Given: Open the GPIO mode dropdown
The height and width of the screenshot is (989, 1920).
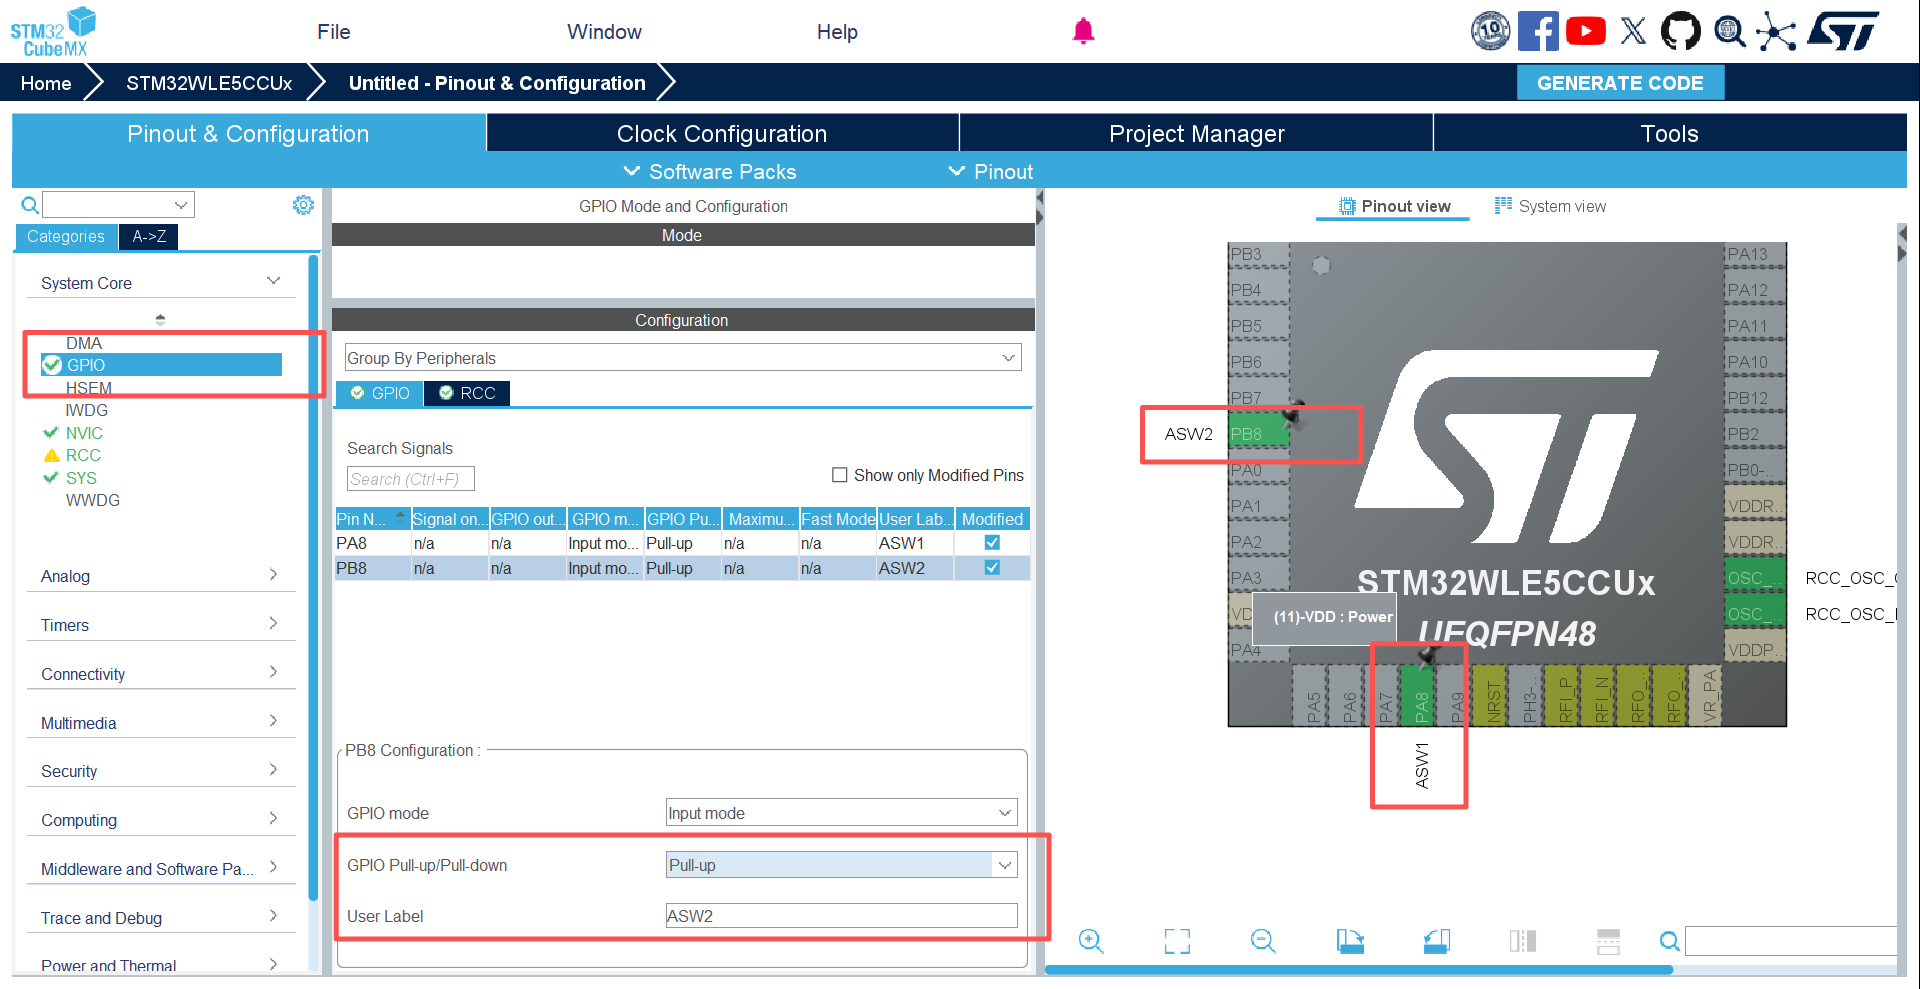Looking at the screenshot, I should tap(842, 813).
